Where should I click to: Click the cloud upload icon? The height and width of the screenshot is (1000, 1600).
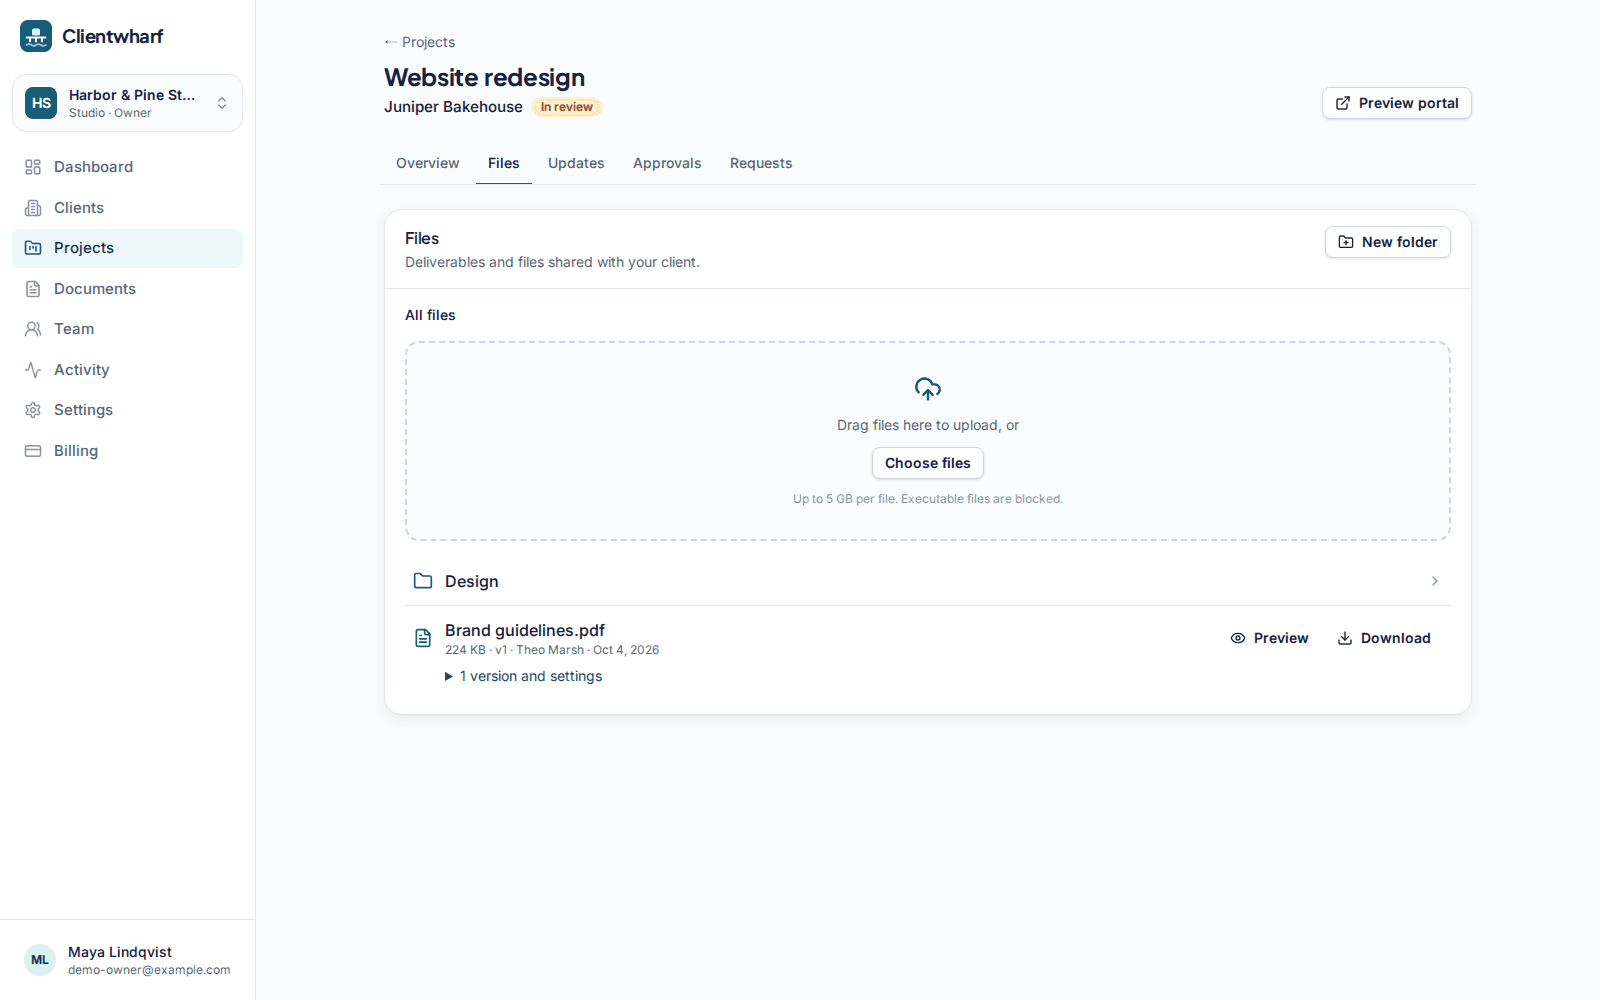928,389
